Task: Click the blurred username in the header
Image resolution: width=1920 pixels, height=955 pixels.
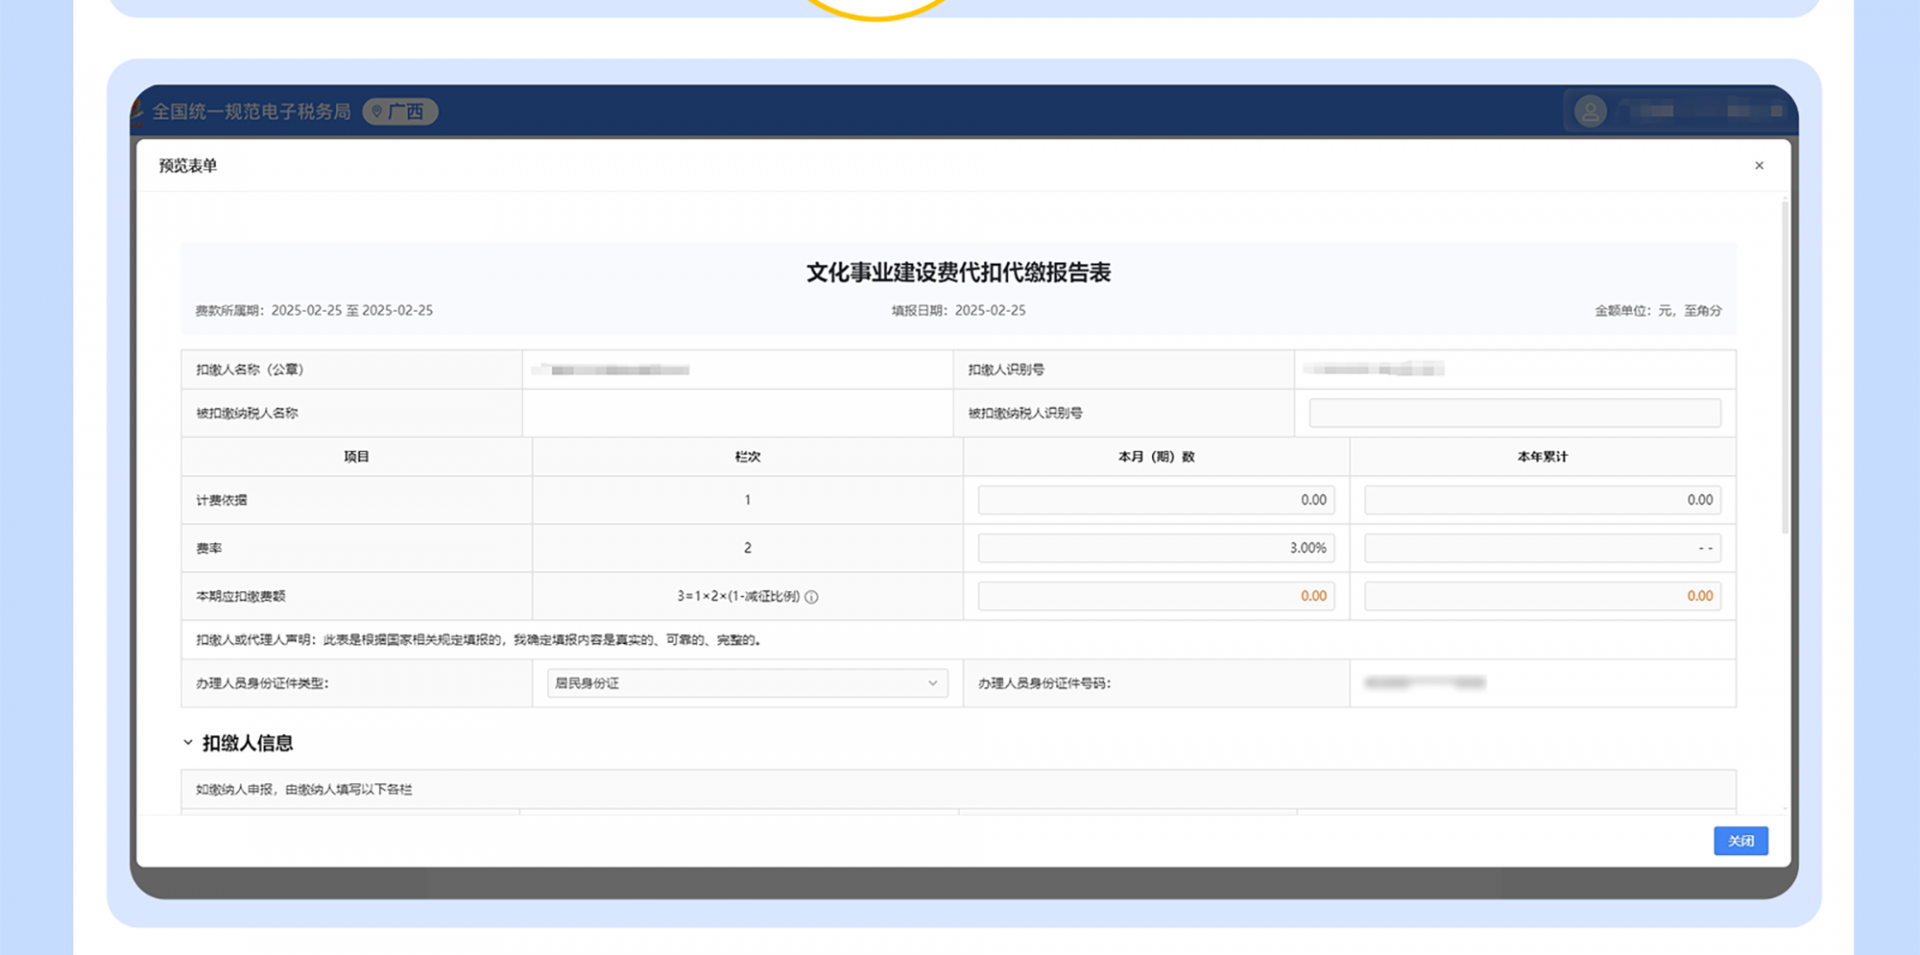Action: click(x=1700, y=111)
